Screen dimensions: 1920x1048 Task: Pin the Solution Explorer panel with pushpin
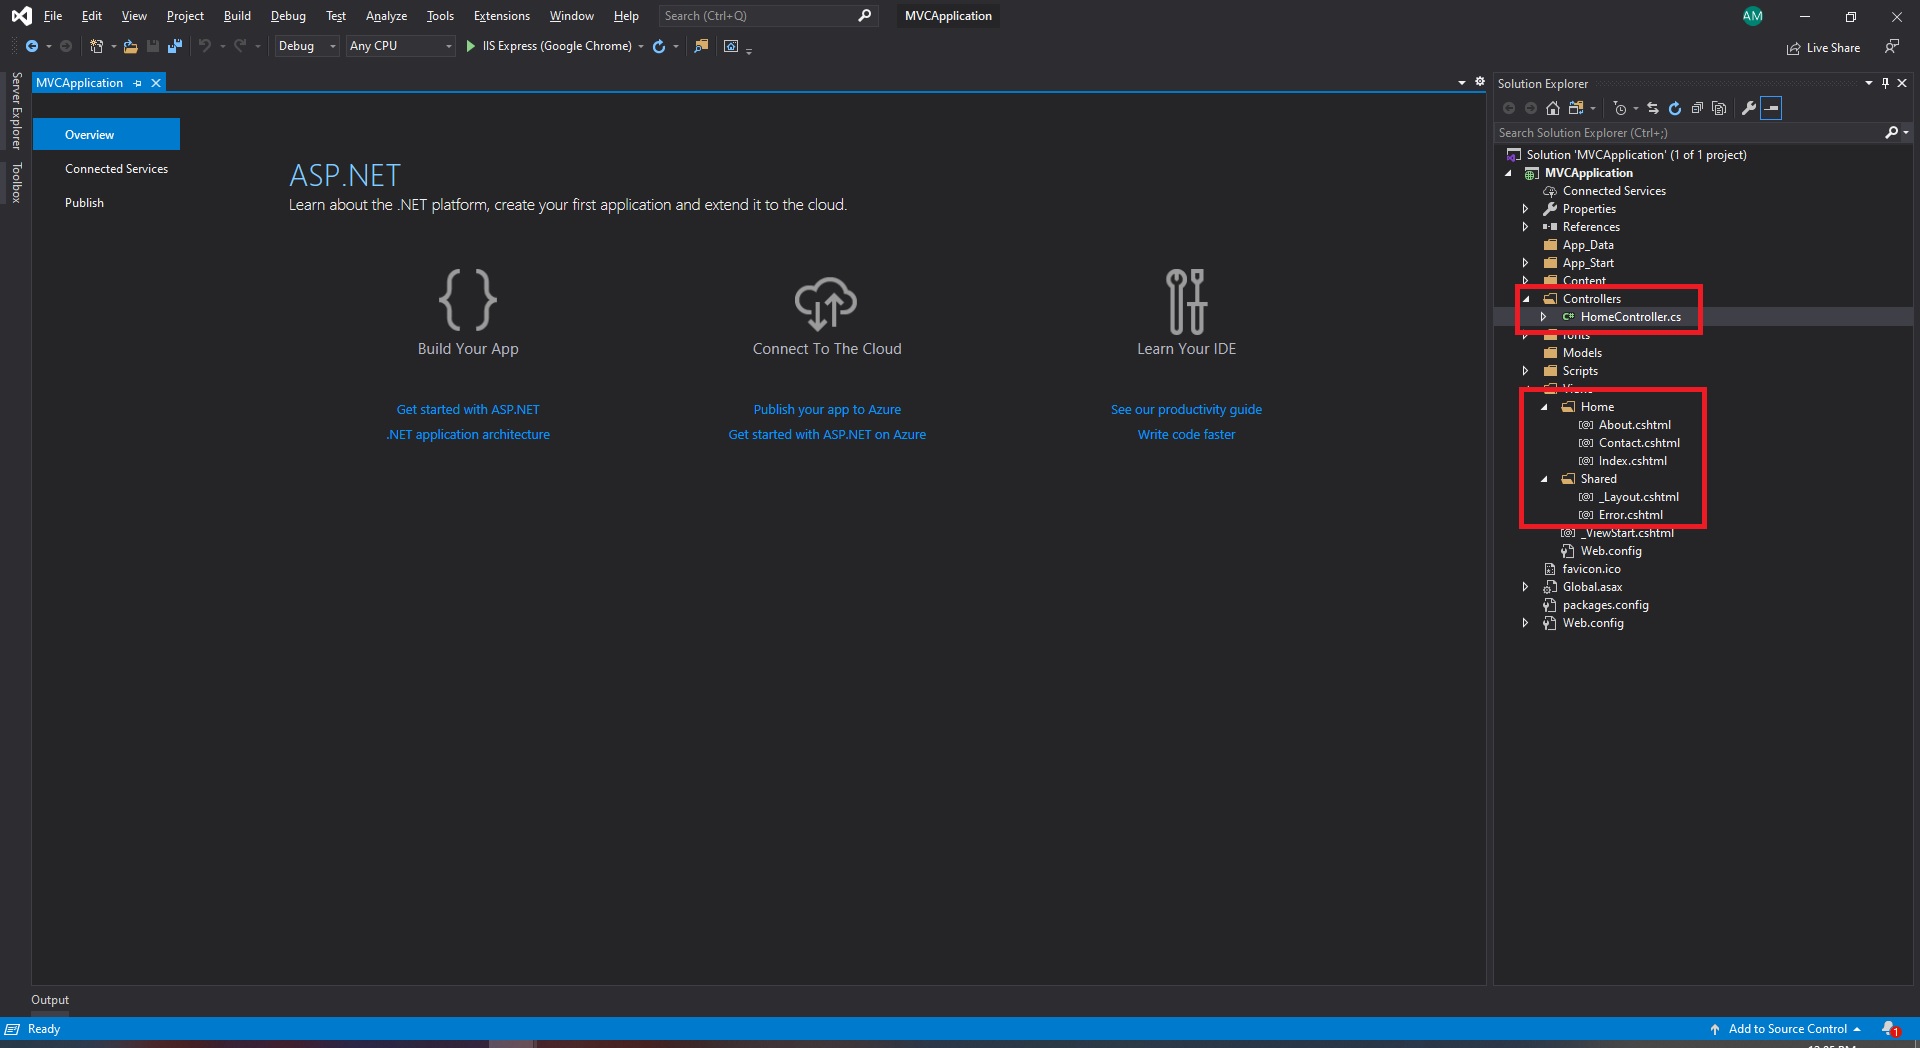click(1885, 83)
